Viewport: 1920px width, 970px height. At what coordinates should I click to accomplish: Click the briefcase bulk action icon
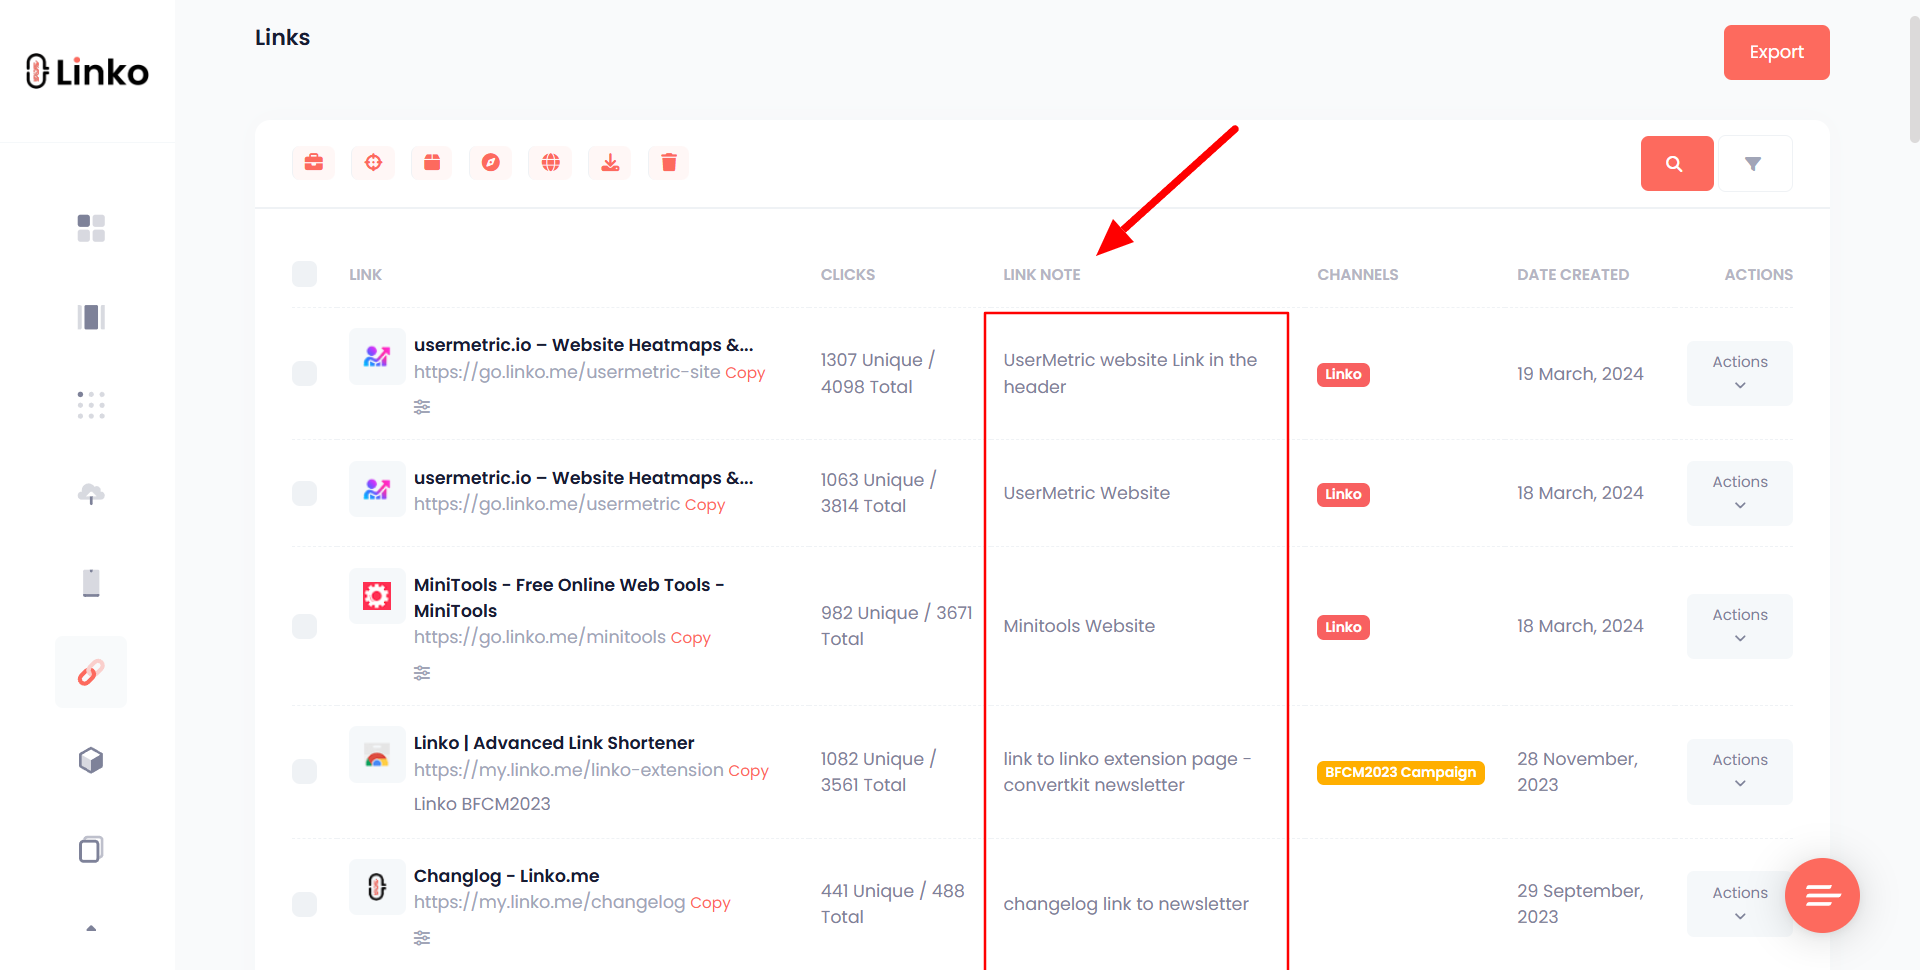click(x=313, y=163)
